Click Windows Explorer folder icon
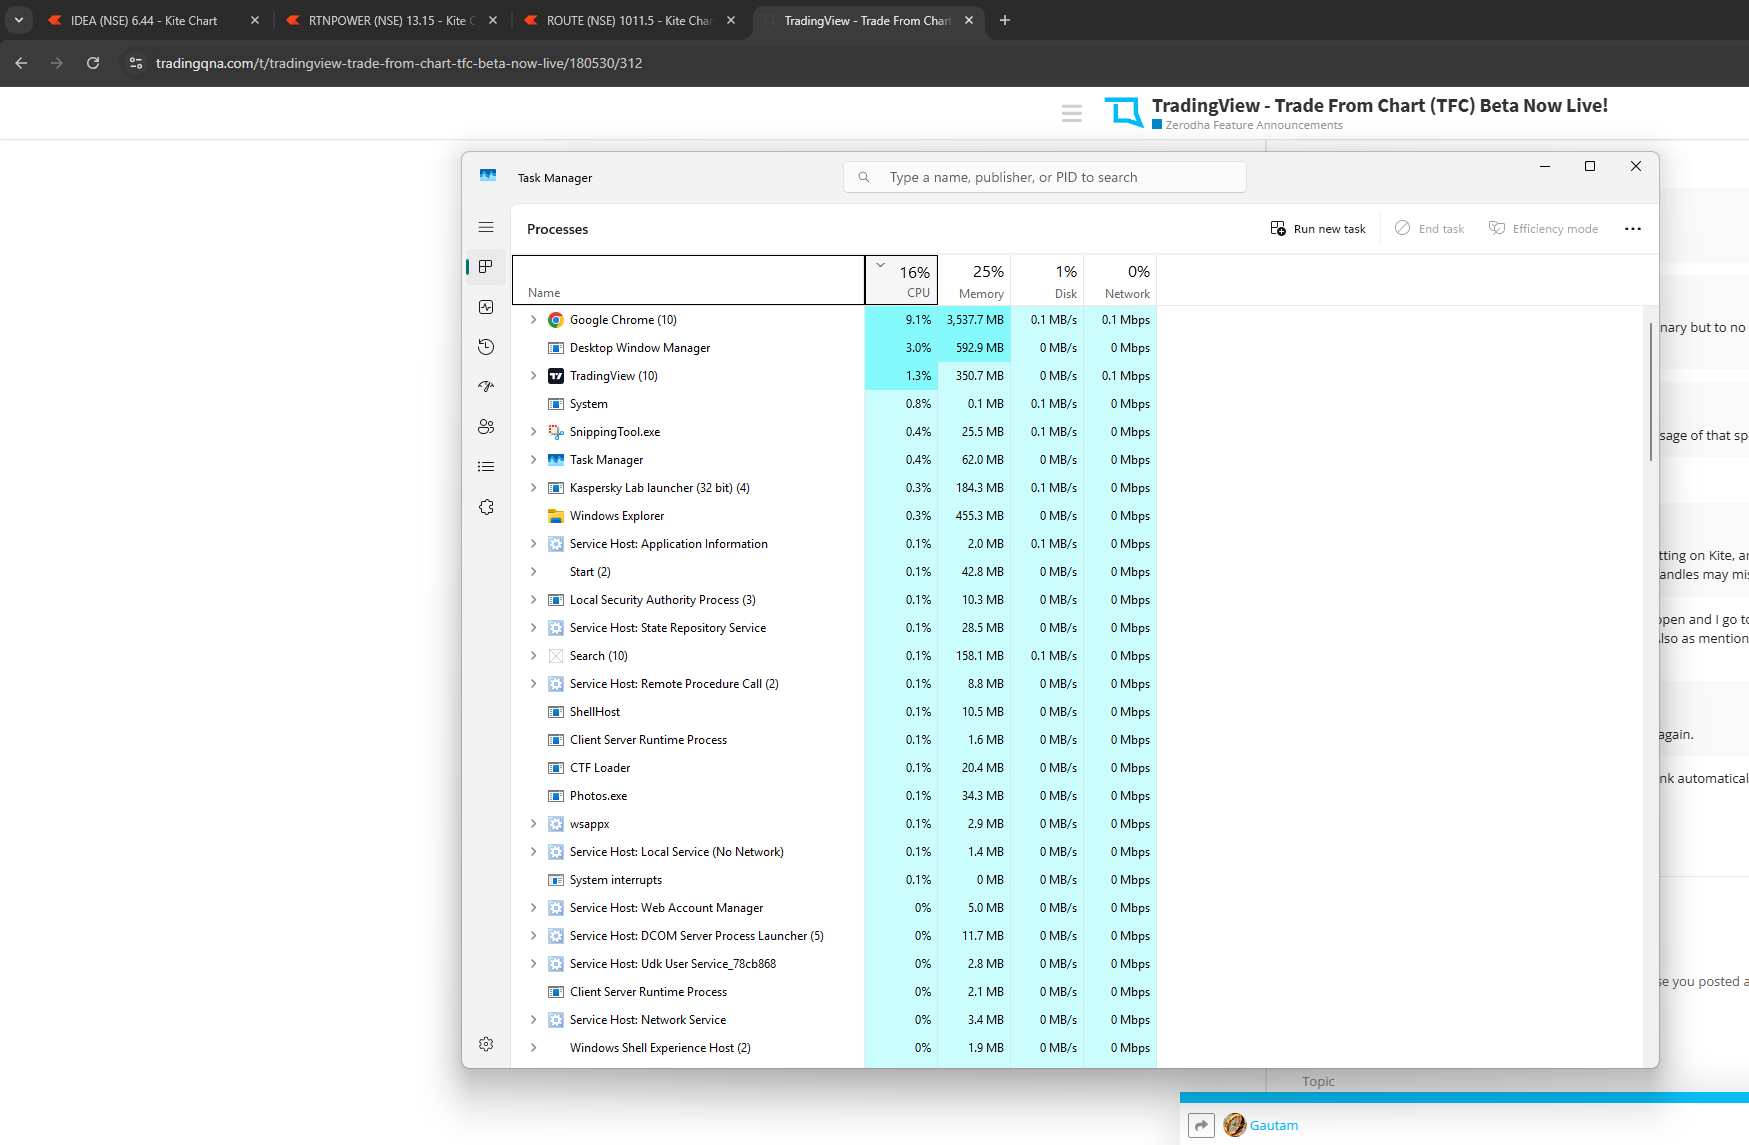The image size is (1749, 1145). click(x=556, y=516)
